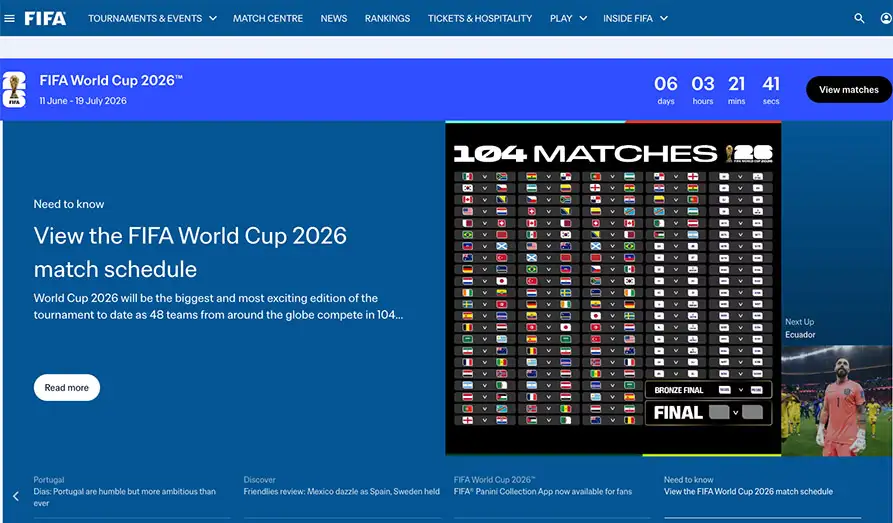
Task: Click the FINAL box in schedule graphic
Action: (x=708, y=412)
